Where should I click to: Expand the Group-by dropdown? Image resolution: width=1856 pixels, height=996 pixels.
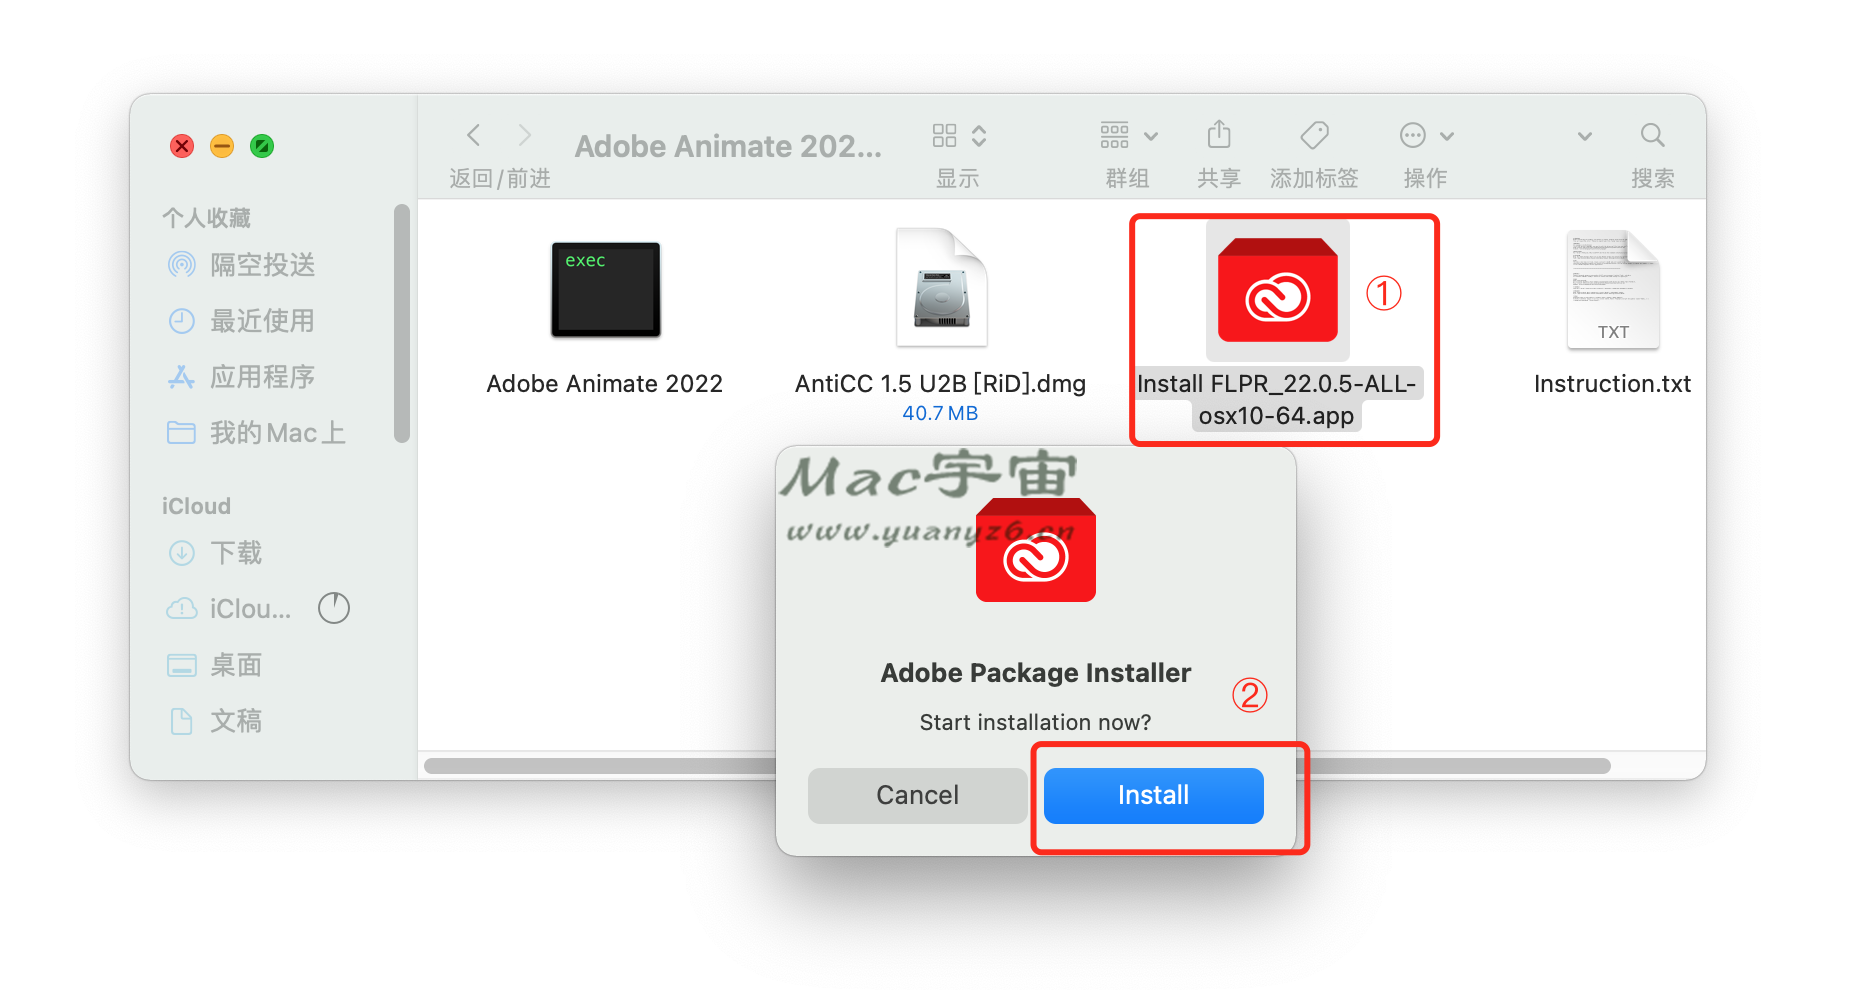(1128, 135)
